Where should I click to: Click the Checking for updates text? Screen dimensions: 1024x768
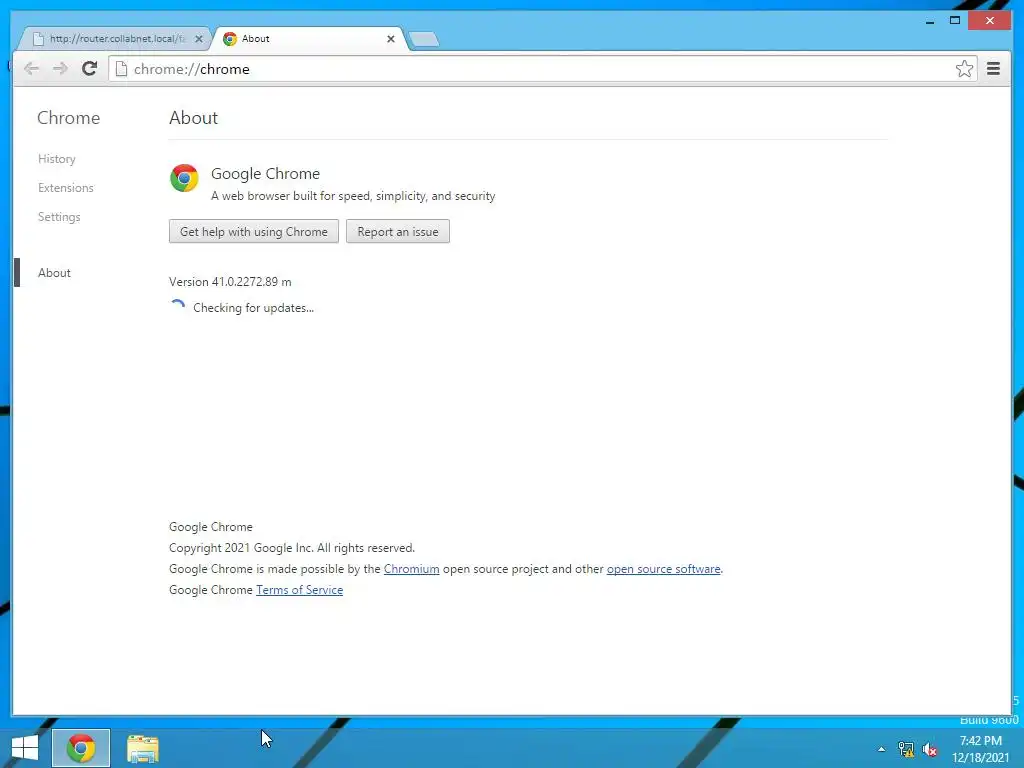253,308
